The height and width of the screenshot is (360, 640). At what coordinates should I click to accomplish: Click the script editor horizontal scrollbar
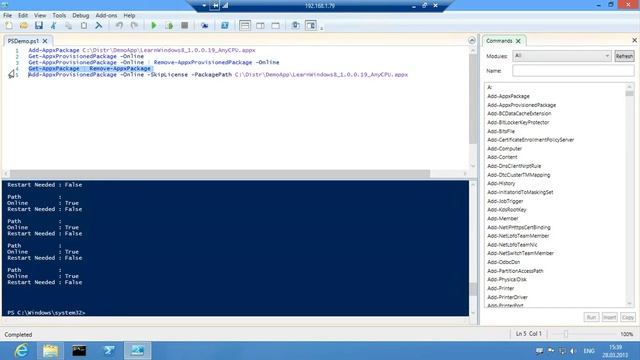(235, 174)
